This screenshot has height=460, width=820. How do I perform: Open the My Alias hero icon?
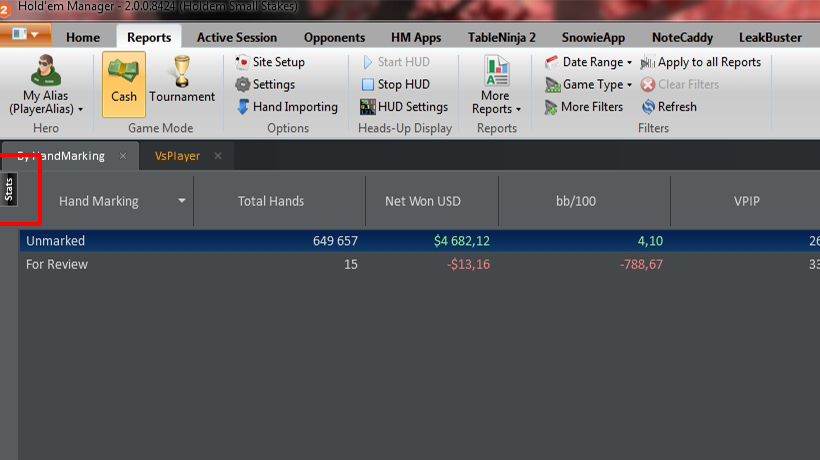46,71
